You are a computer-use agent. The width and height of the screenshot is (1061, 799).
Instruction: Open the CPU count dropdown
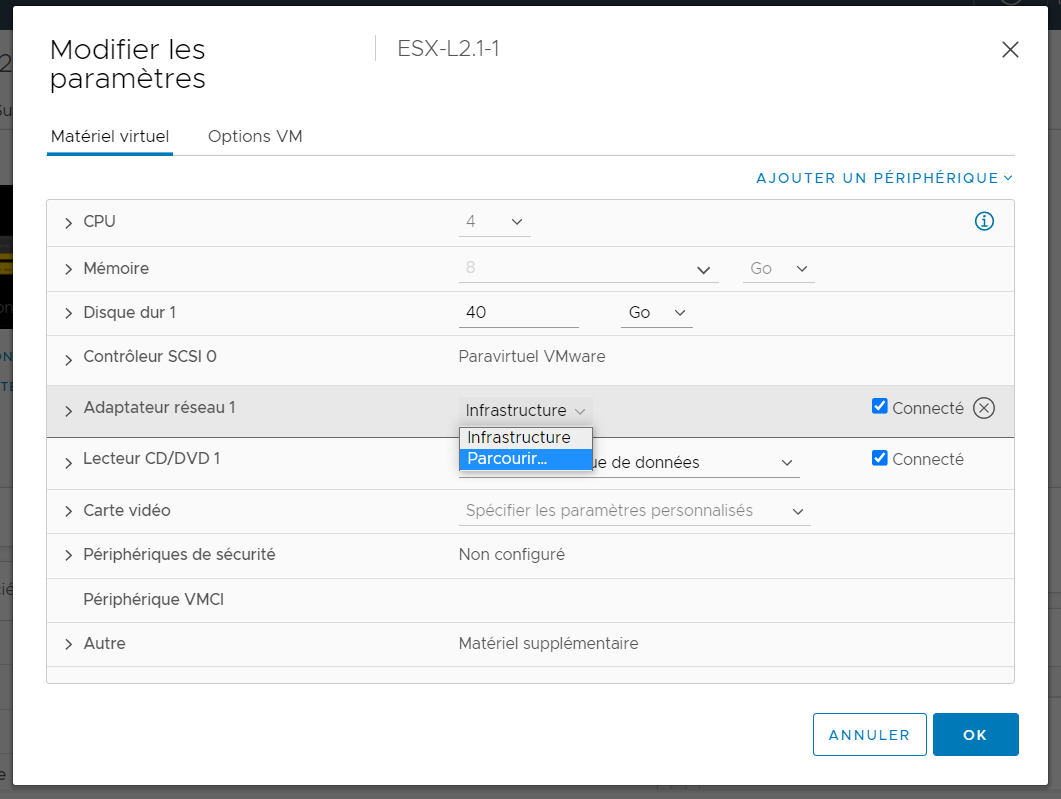(495, 222)
